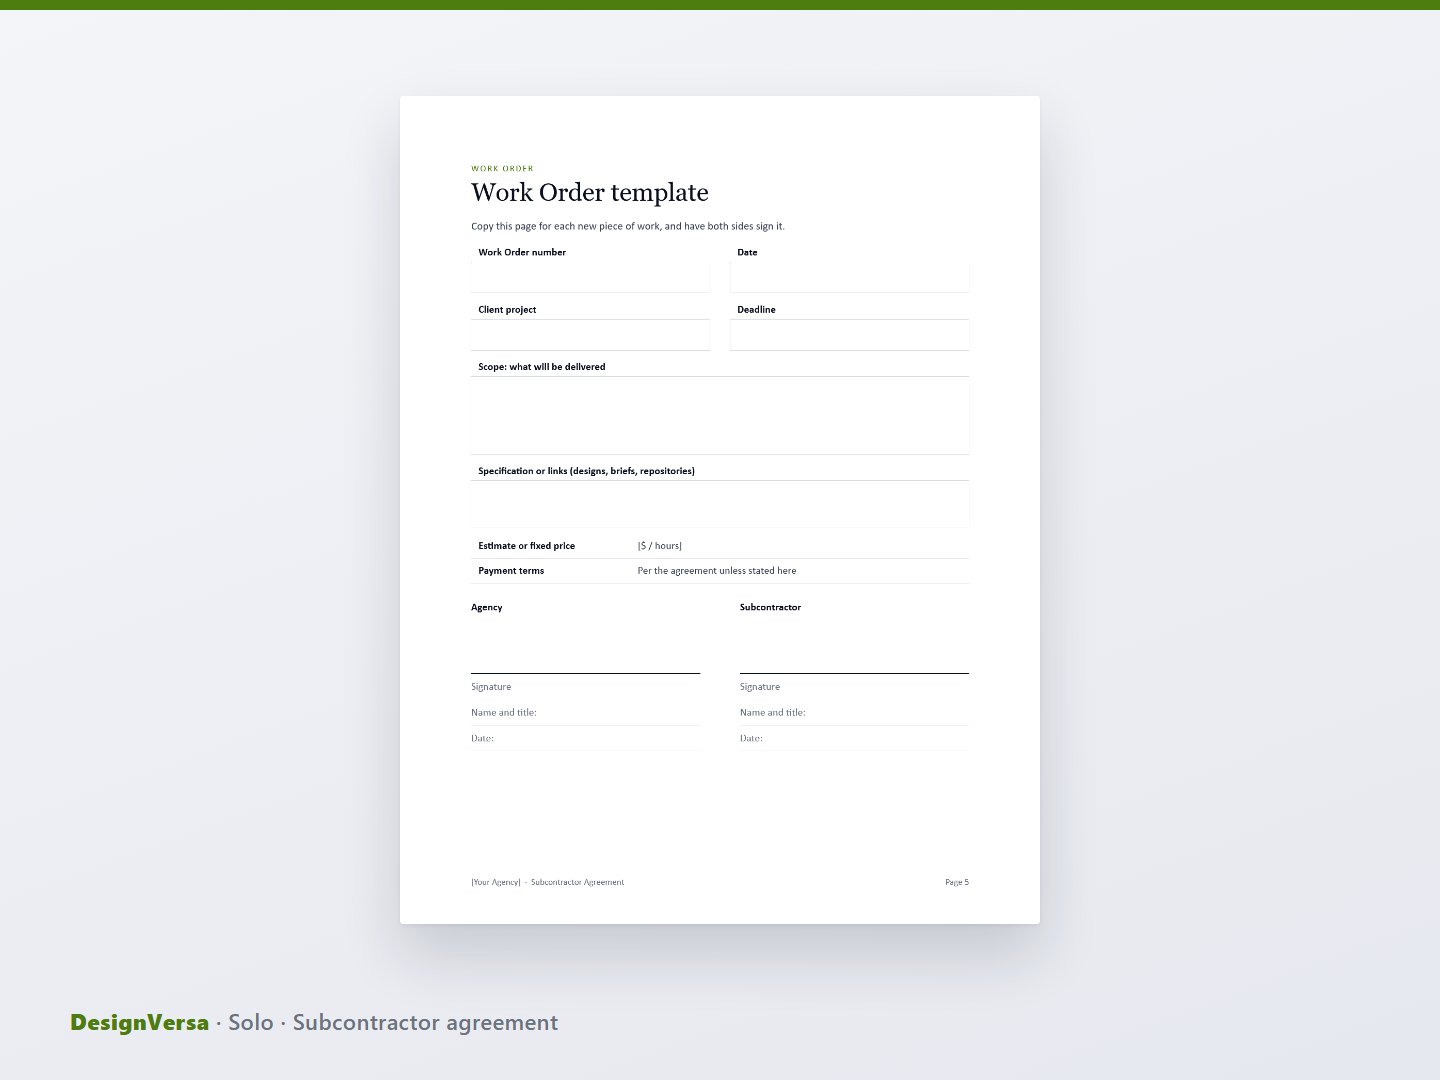Click inside the Scope: what will be delivered box

[720, 416]
